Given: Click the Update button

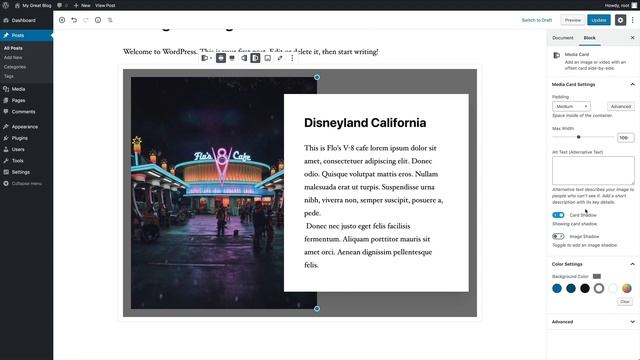Looking at the screenshot, I should [x=599, y=20].
